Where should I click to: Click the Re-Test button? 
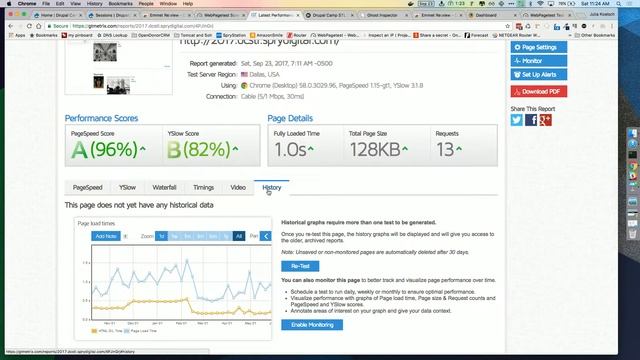300,266
